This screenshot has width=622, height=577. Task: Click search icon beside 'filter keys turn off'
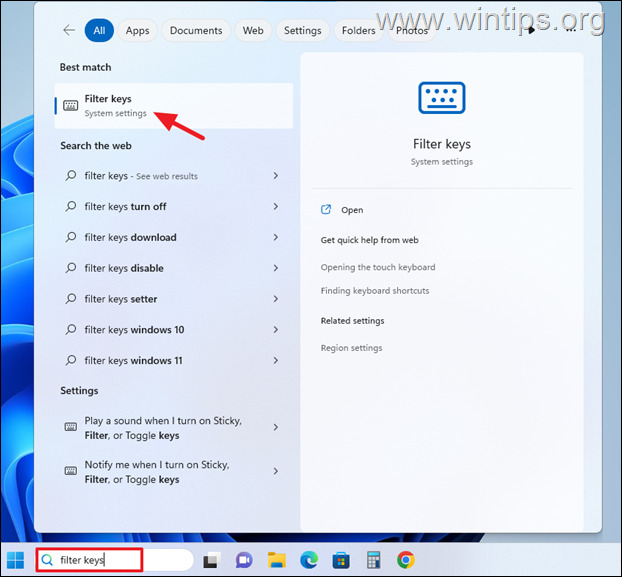[x=71, y=206]
